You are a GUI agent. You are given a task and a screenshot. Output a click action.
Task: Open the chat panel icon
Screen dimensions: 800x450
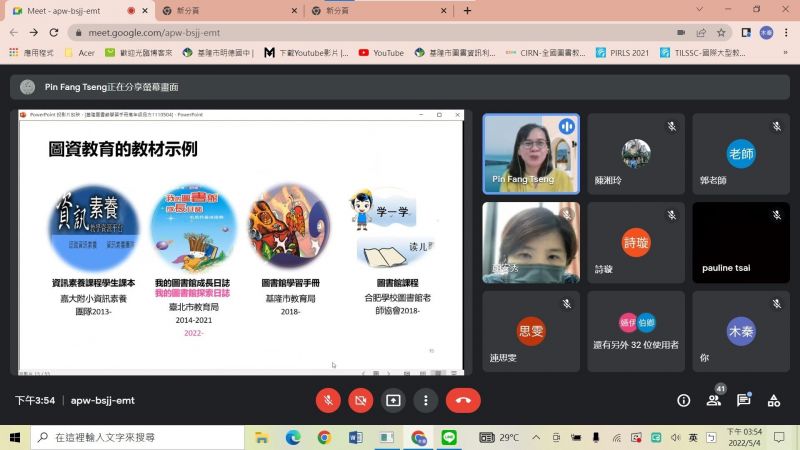tap(744, 400)
